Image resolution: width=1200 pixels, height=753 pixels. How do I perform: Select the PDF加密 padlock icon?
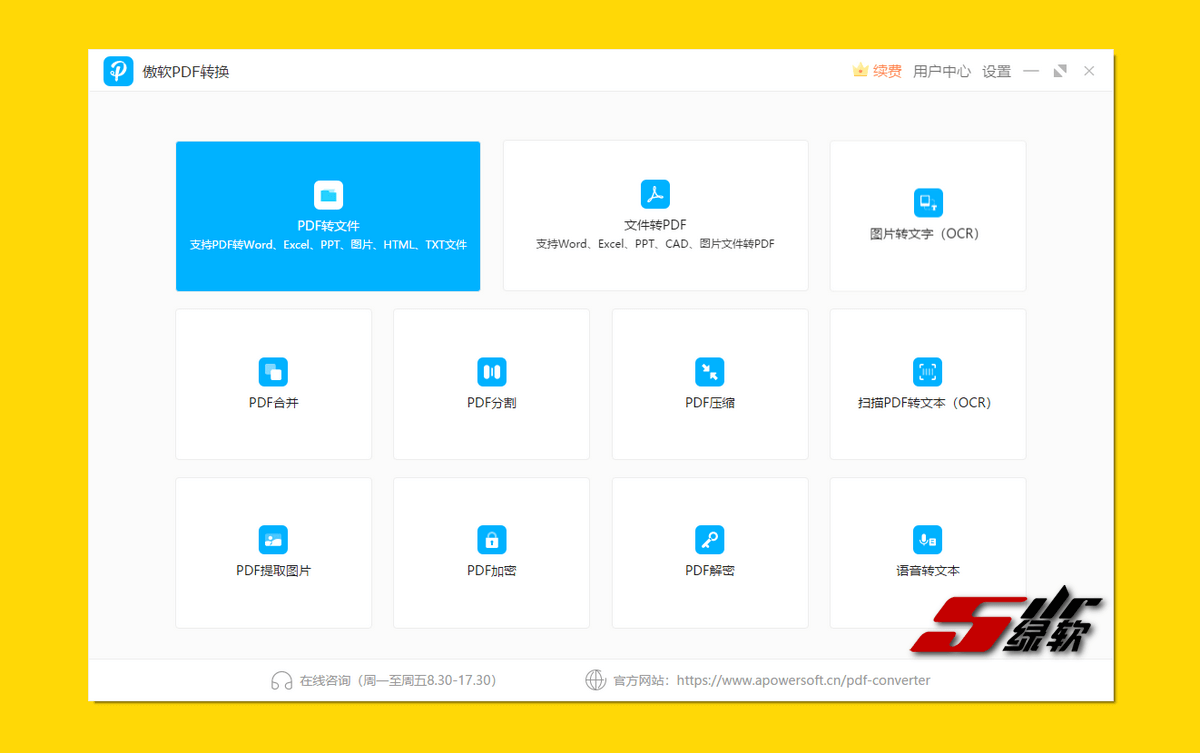click(491, 540)
